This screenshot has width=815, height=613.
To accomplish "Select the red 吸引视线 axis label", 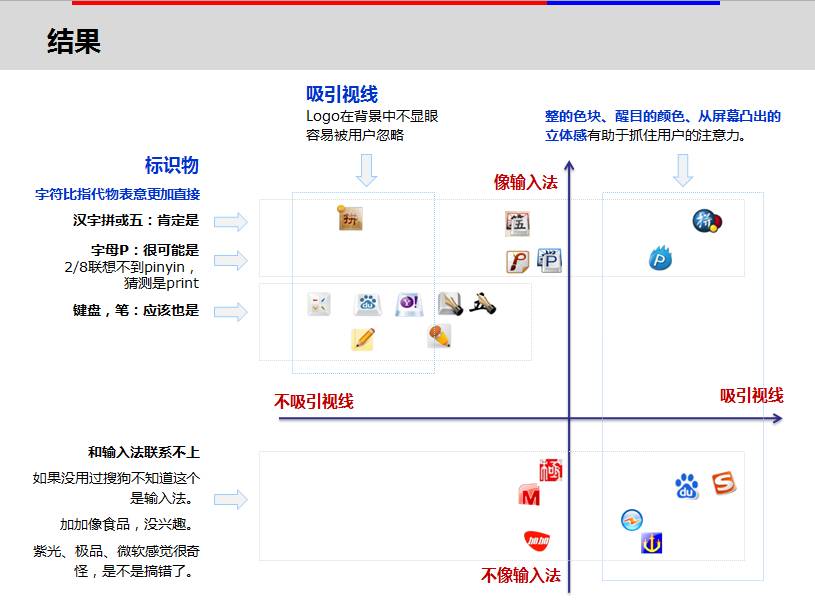I will click(x=752, y=396).
